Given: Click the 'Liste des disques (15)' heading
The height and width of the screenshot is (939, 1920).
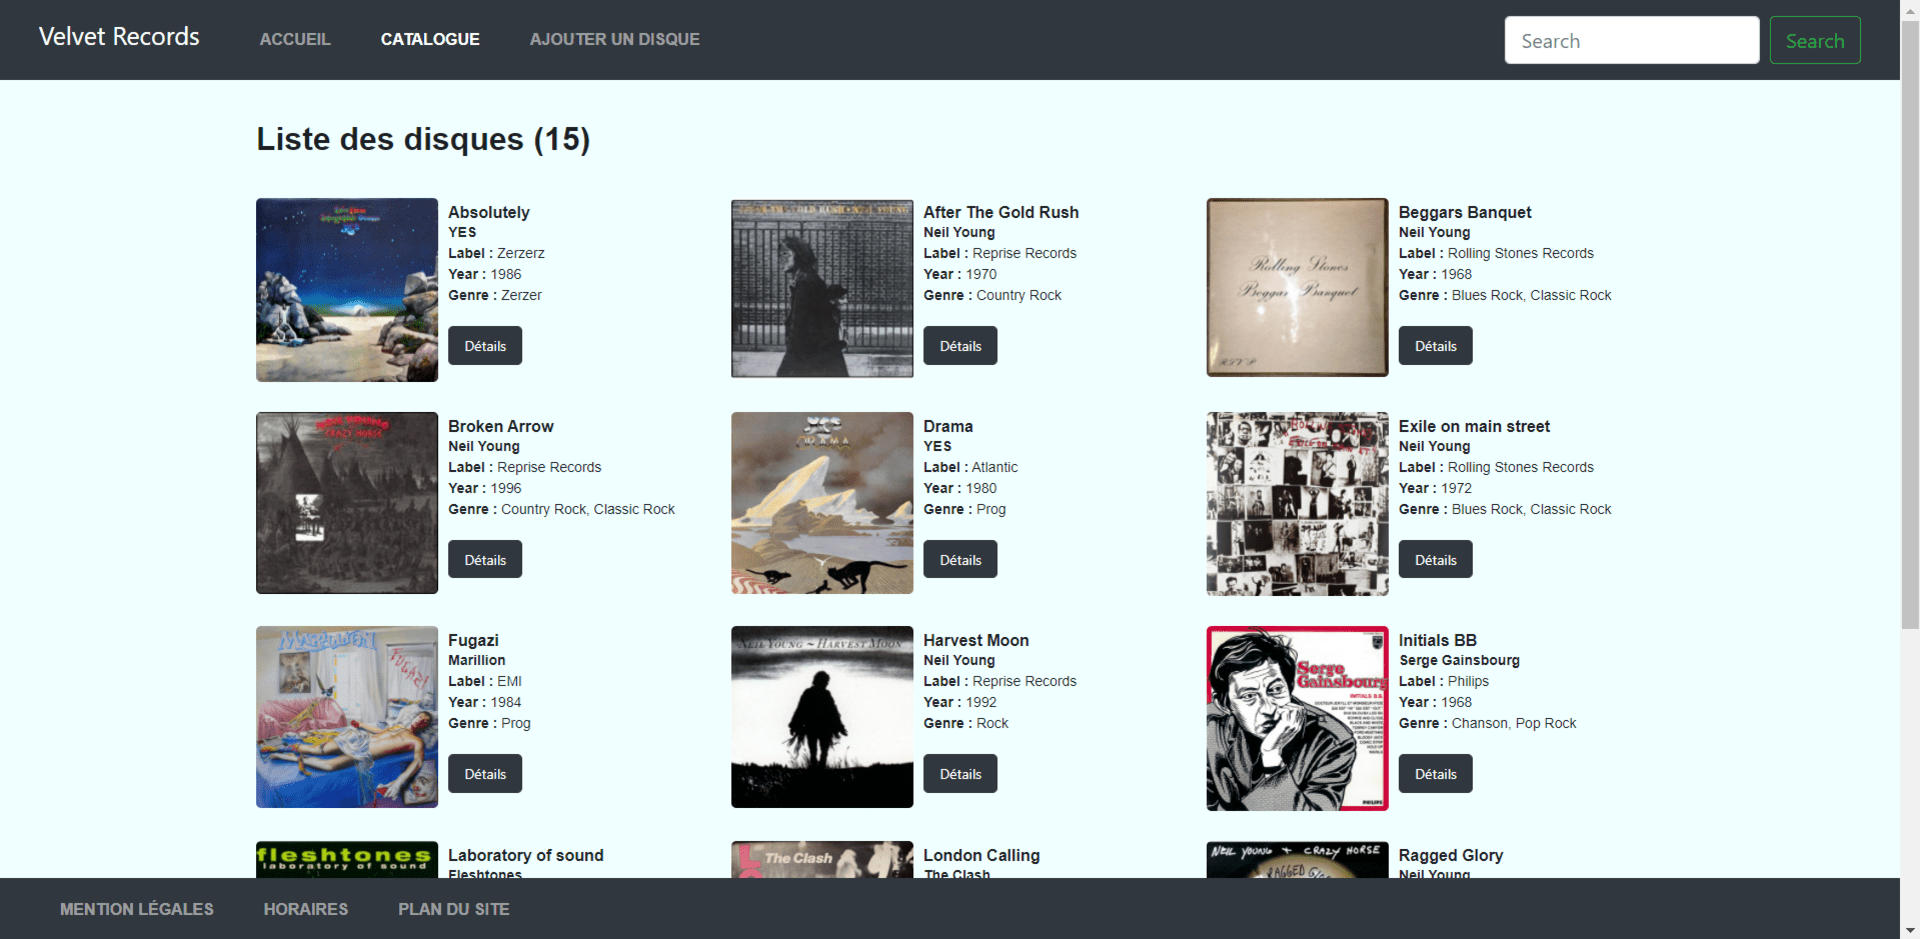Looking at the screenshot, I should (423, 139).
